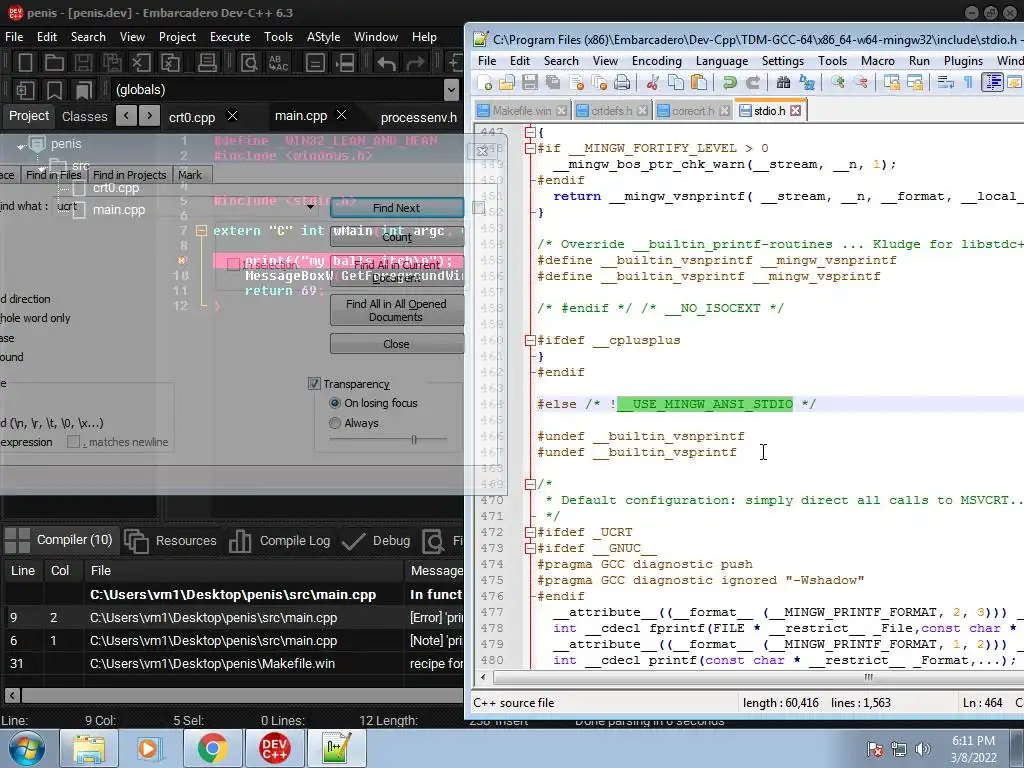Image resolution: width=1024 pixels, height=768 pixels.
Task: Click Indent guide icon in Notepad++ toolbar
Action: tap(992, 82)
